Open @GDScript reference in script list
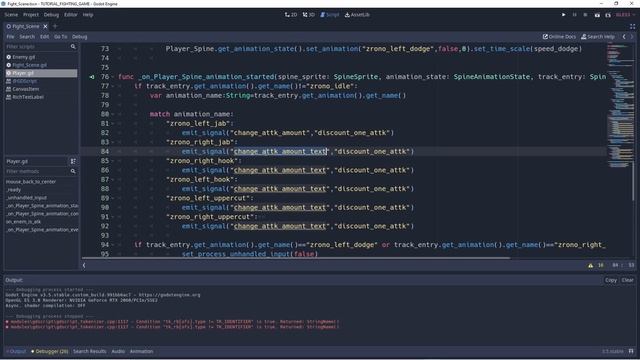Image resolution: width=640 pixels, height=360 pixels. coord(41,81)
